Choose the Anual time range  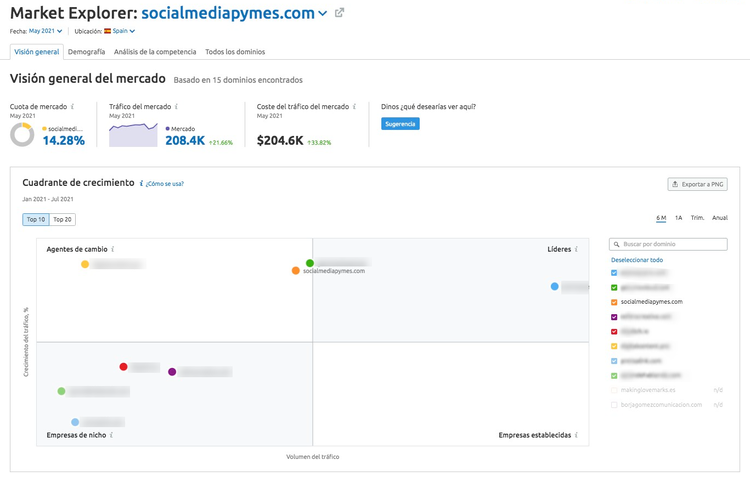pos(720,218)
